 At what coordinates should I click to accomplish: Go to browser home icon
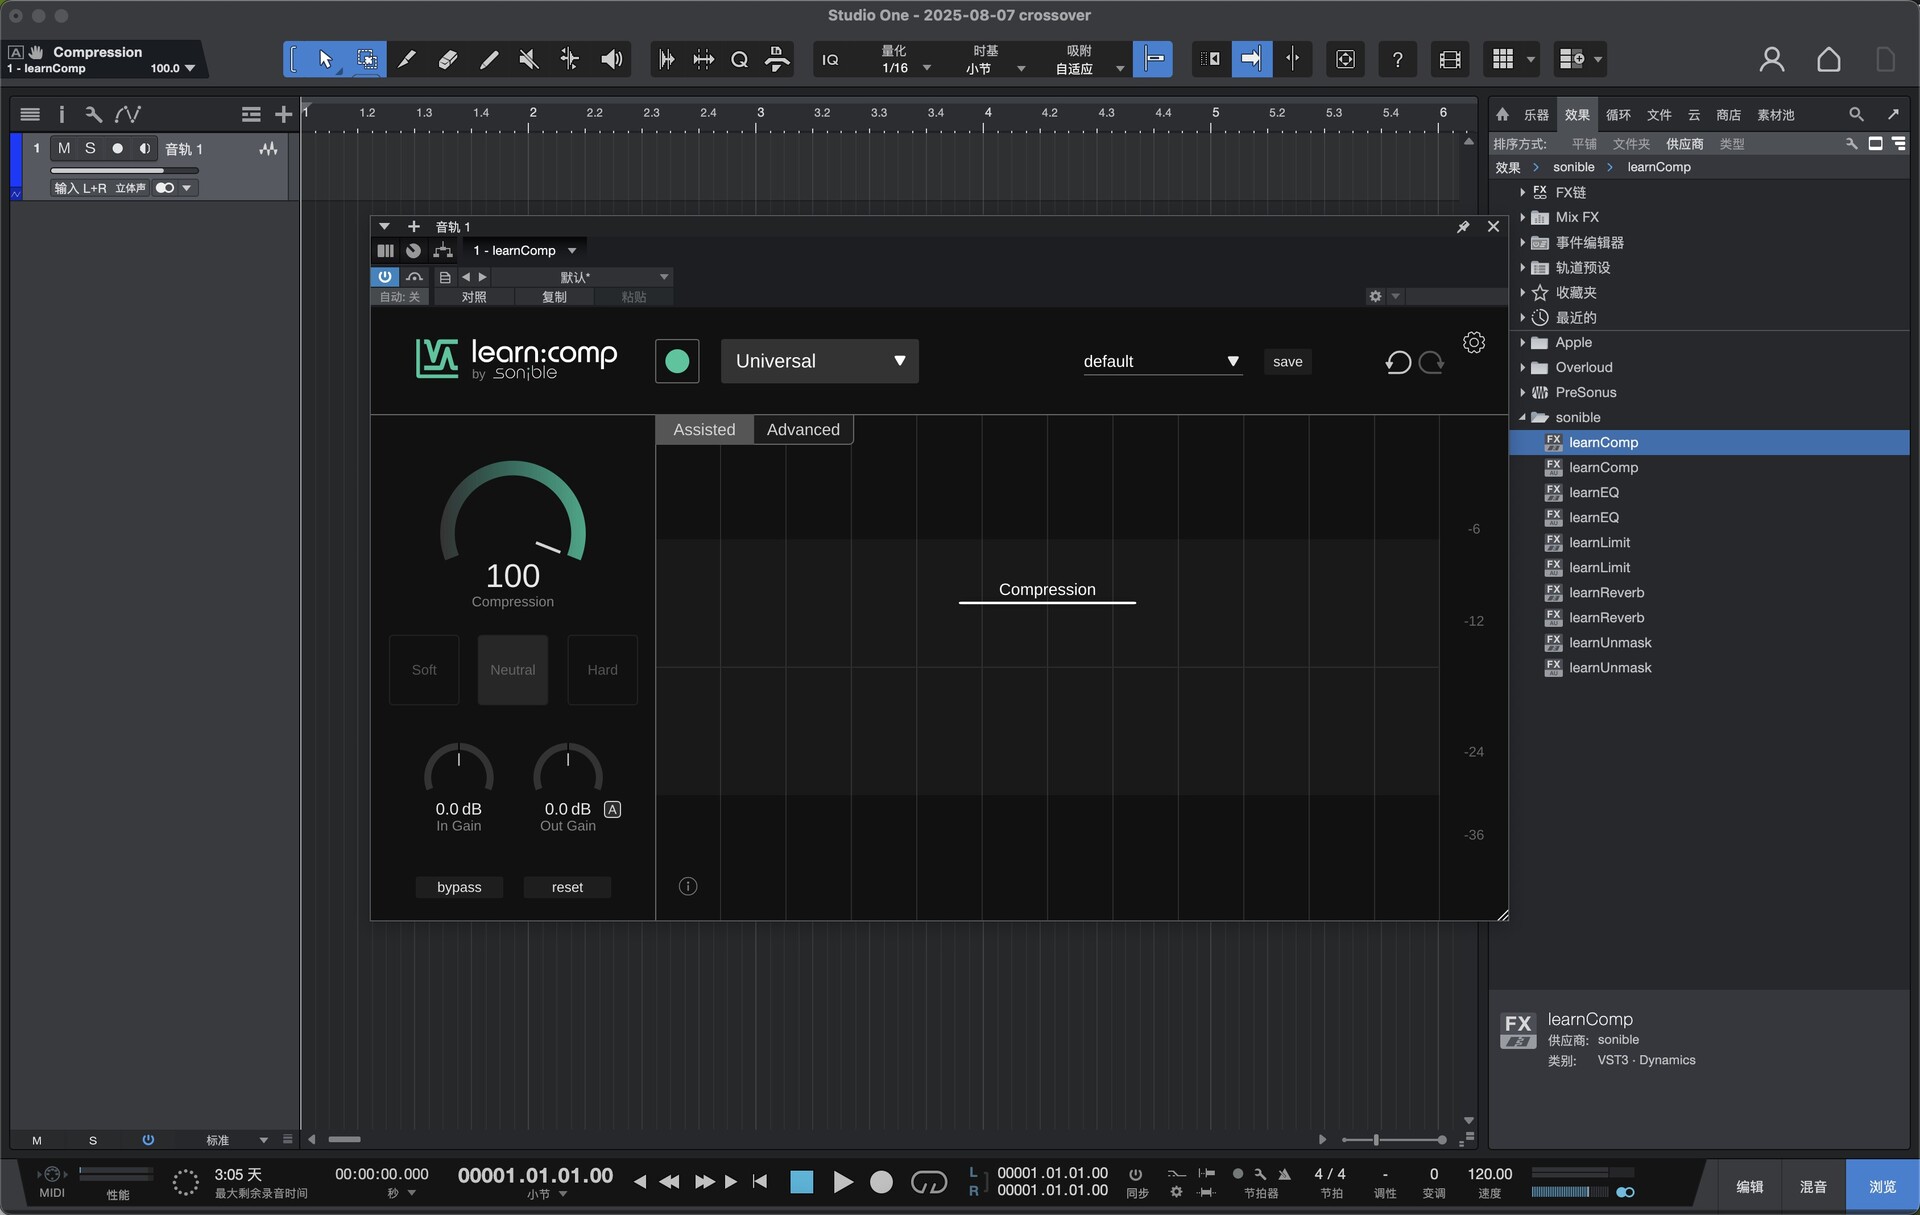click(x=1502, y=114)
